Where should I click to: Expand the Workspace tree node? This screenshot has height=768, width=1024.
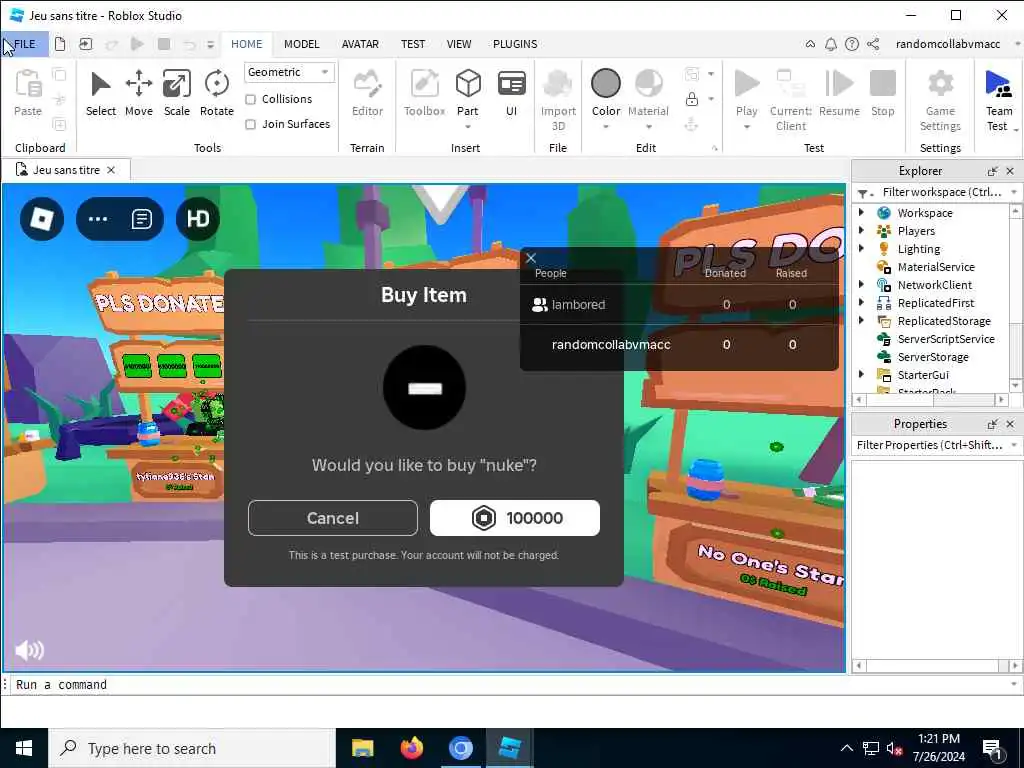(861, 212)
